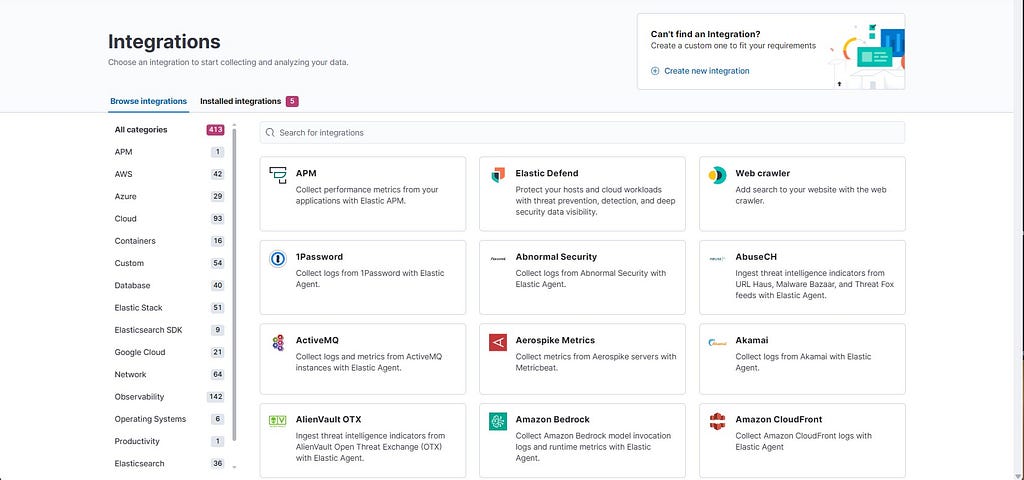1024x480 pixels.
Task: Open the Elastic Defend card title
Action: click(547, 173)
